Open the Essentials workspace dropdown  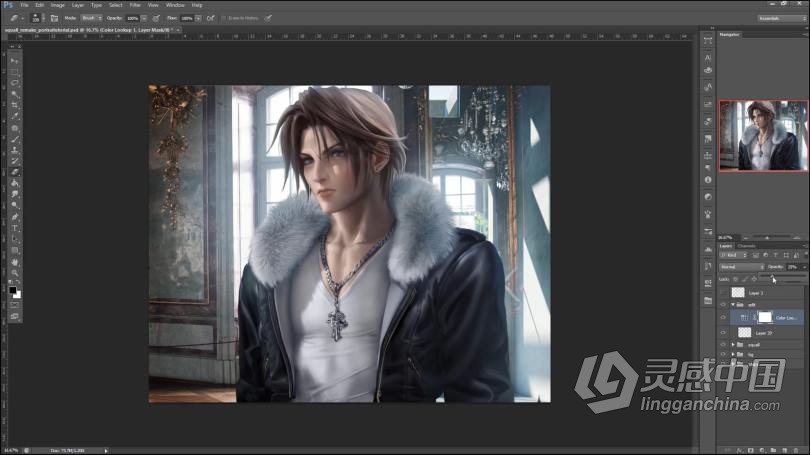pos(782,18)
